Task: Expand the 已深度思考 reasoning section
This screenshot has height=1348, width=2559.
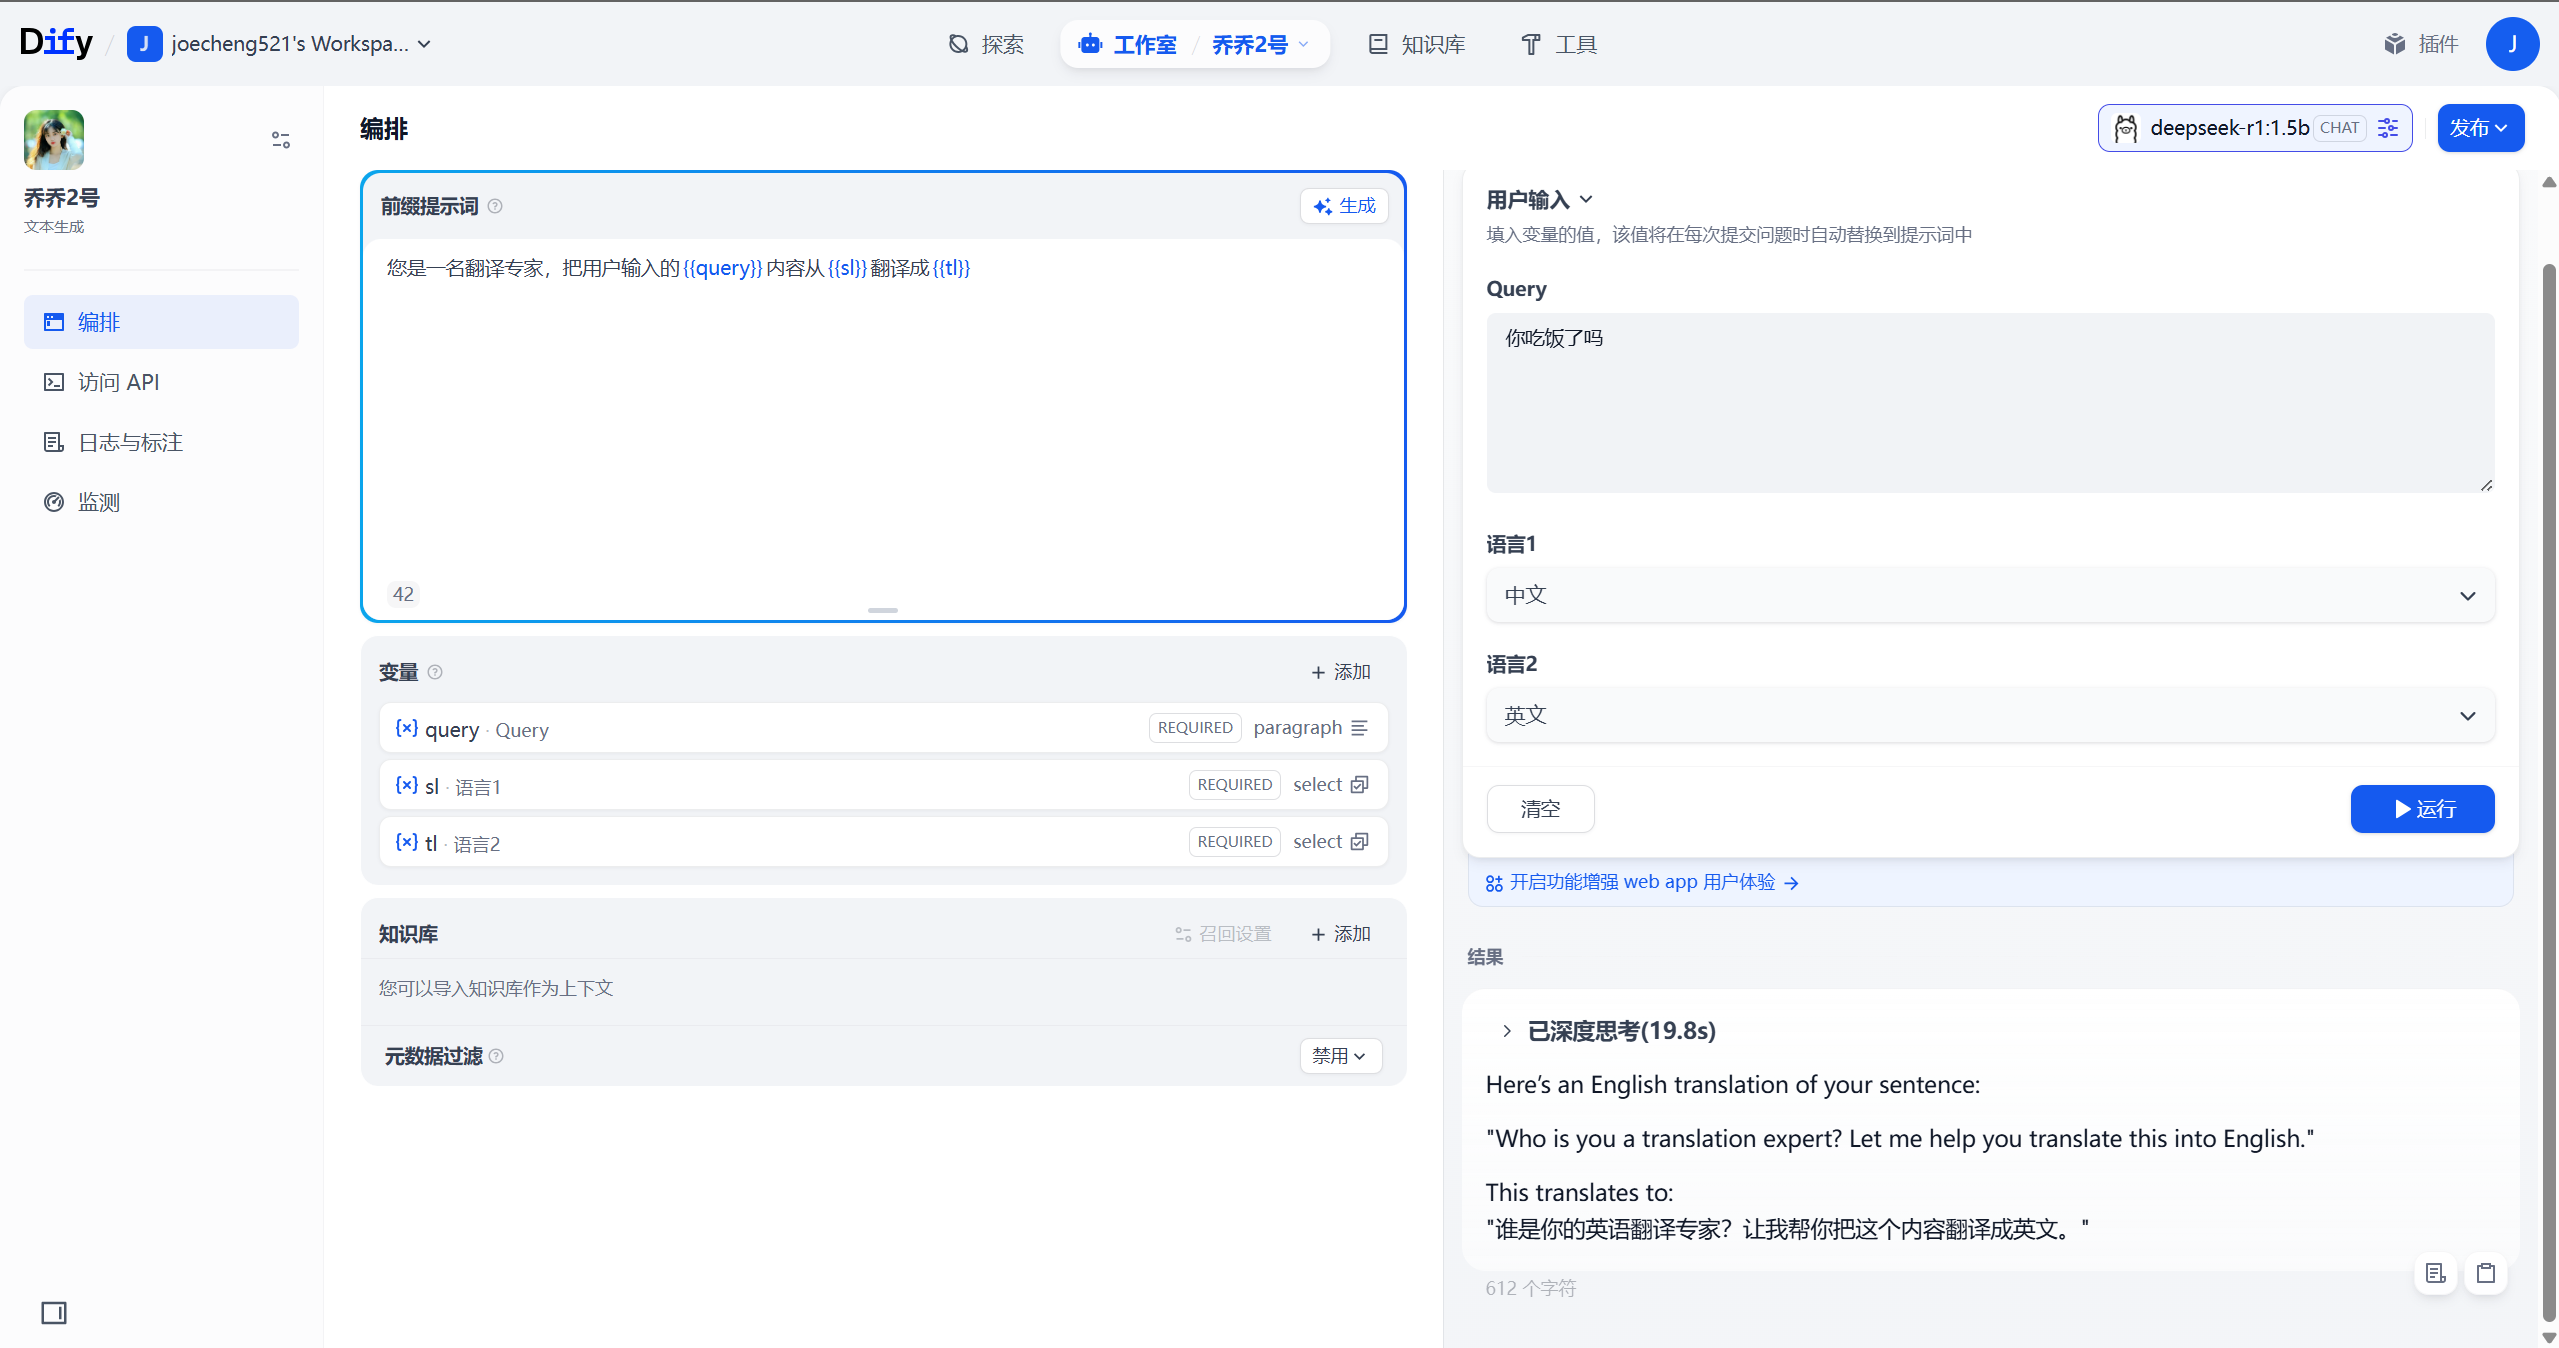Action: (1507, 1031)
